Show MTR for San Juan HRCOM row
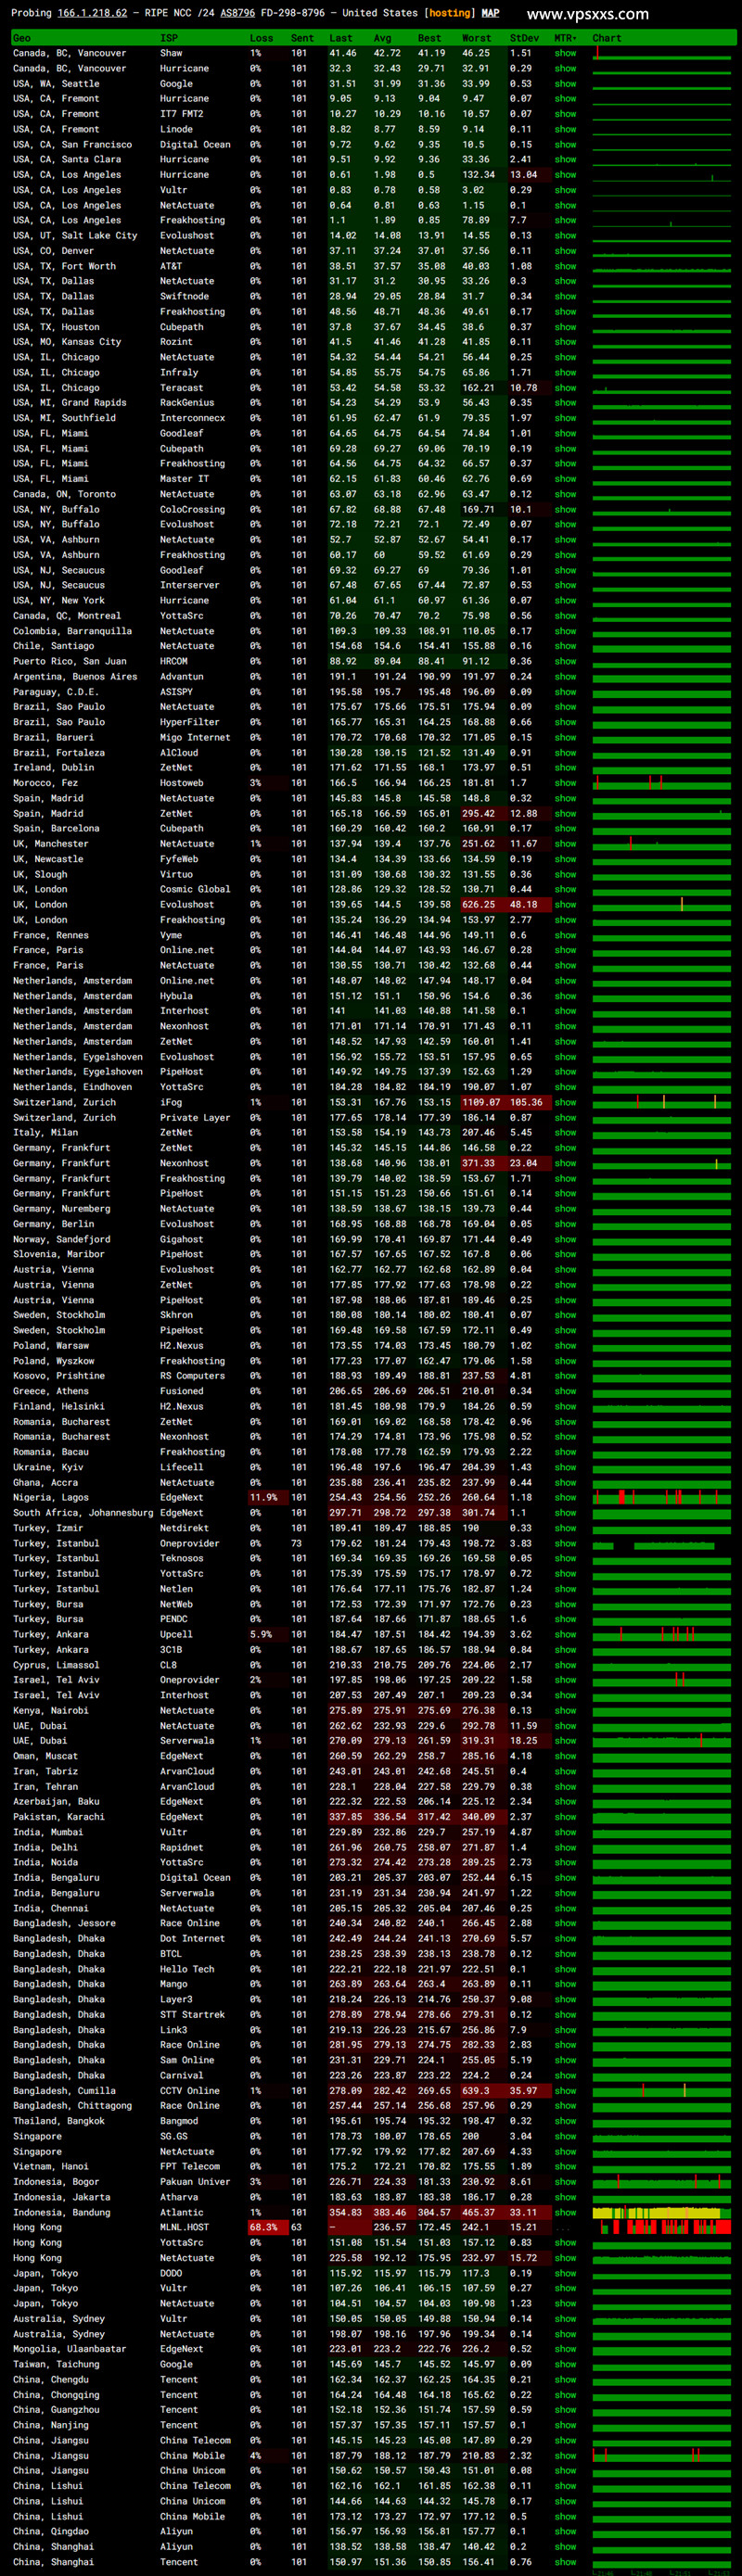742x2576 pixels. (x=566, y=661)
